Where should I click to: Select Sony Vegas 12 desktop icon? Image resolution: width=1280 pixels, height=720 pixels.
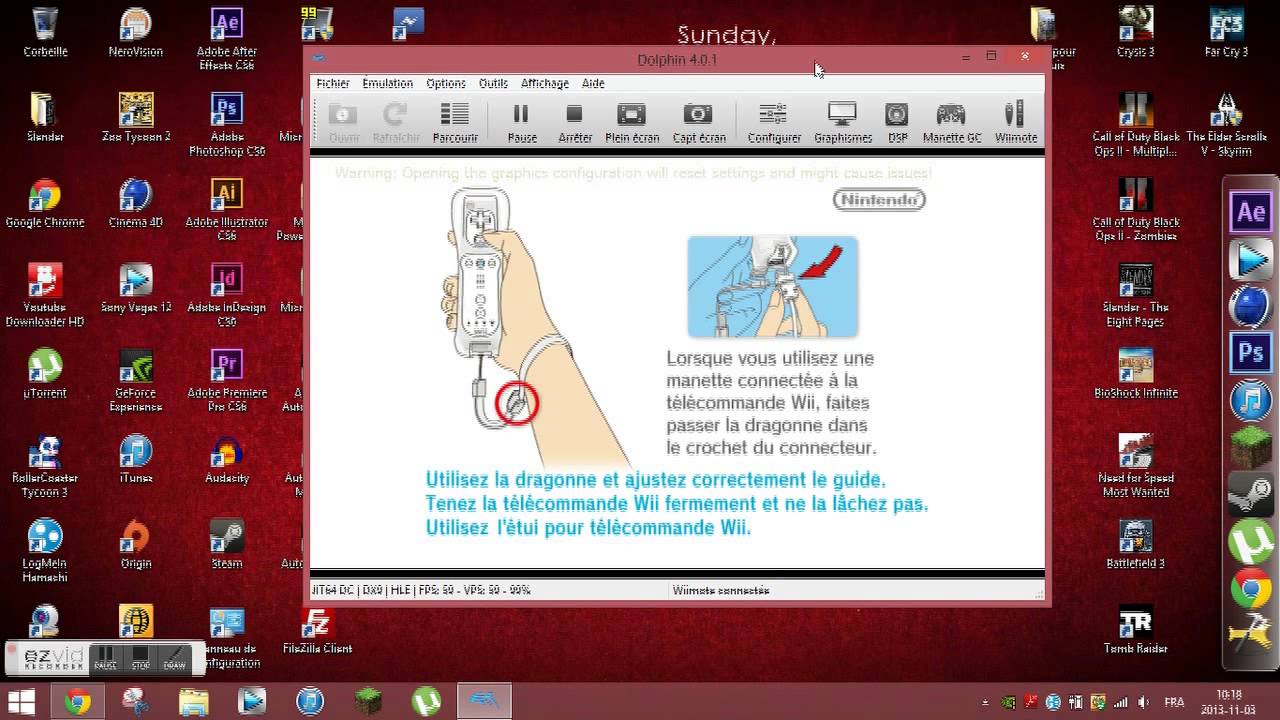[x=136, y=288]
